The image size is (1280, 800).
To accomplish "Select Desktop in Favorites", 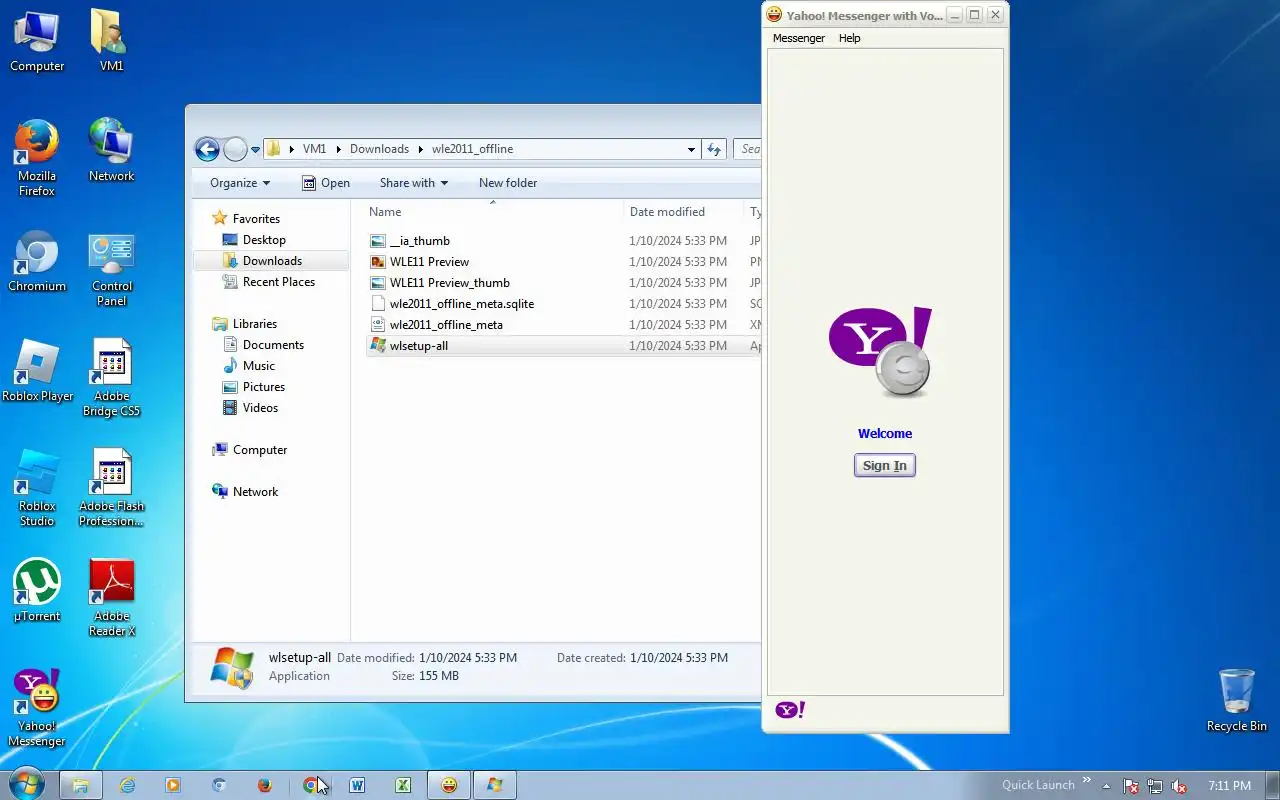I will [x=264, y=240].
